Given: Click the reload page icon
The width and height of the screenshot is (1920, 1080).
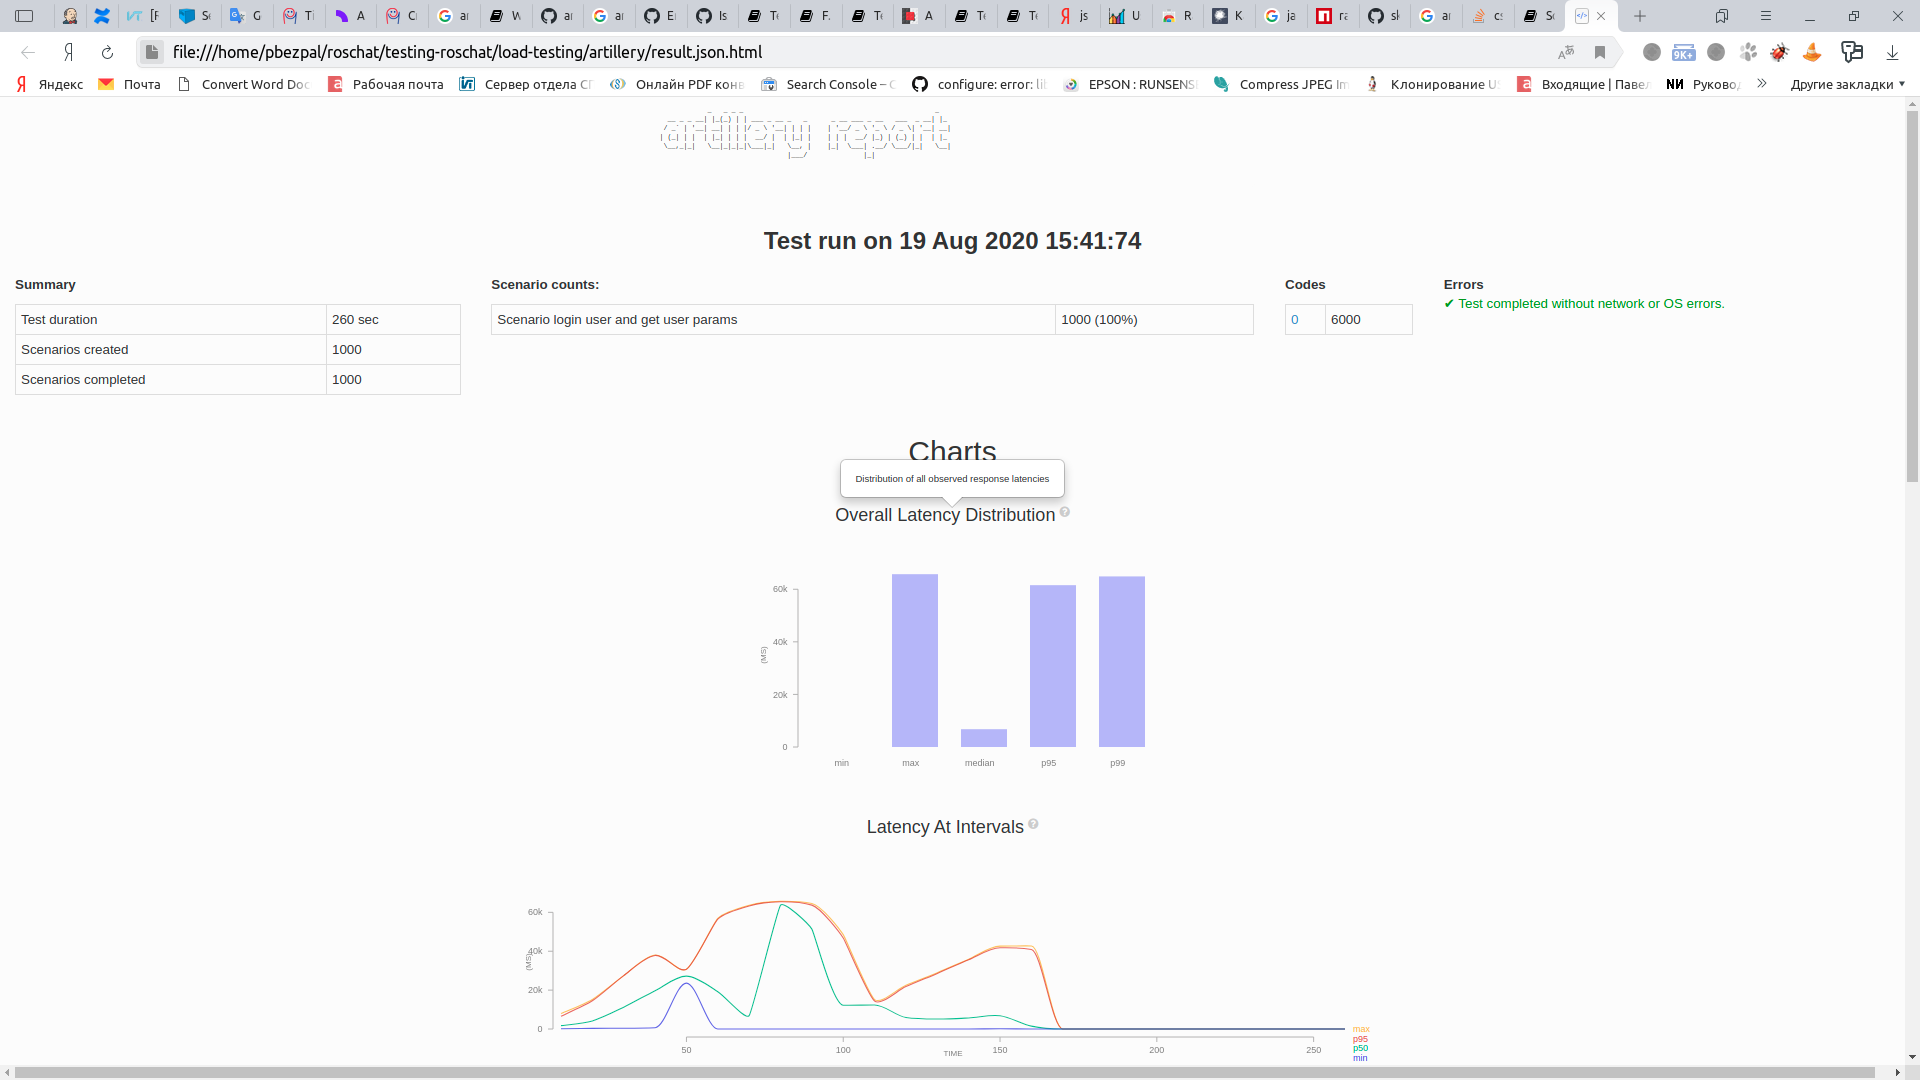Looking at the screenshot, I should [x=107, y=52].
